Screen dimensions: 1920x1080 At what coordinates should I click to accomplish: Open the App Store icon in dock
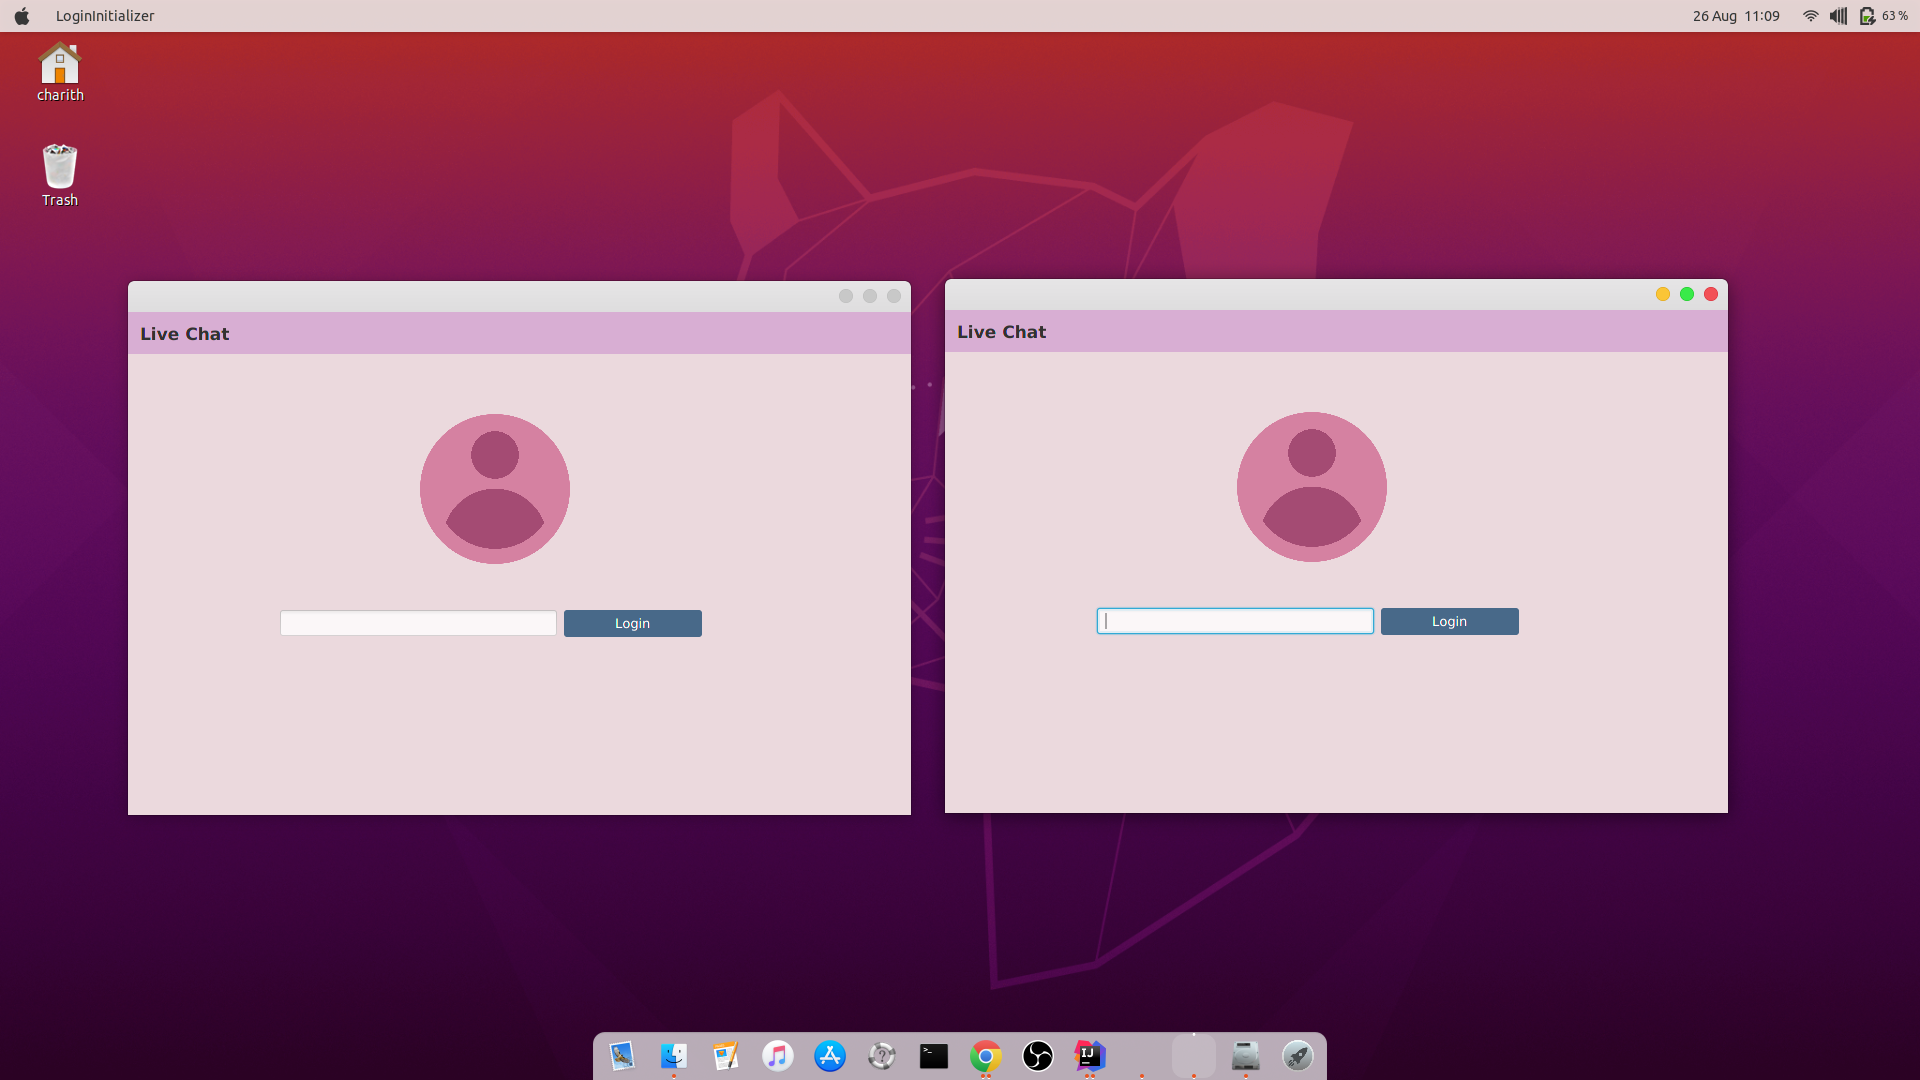[829, 1056]
